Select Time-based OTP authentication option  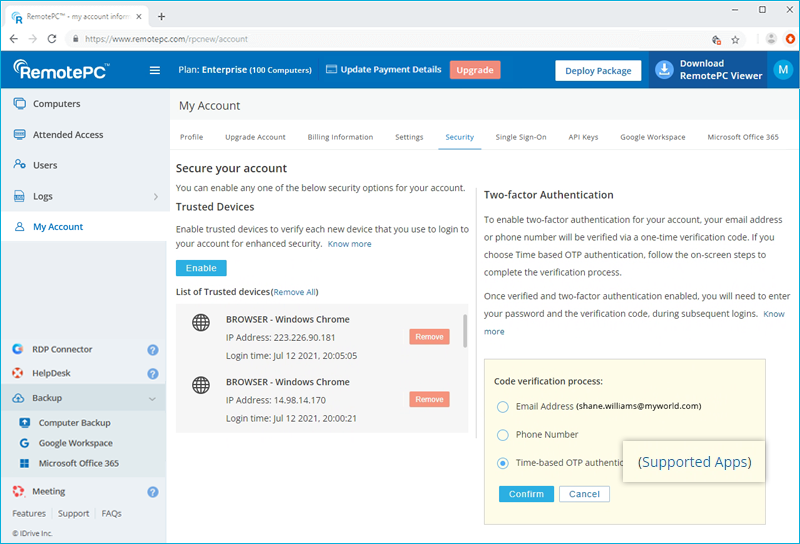[x=502, y=463]
